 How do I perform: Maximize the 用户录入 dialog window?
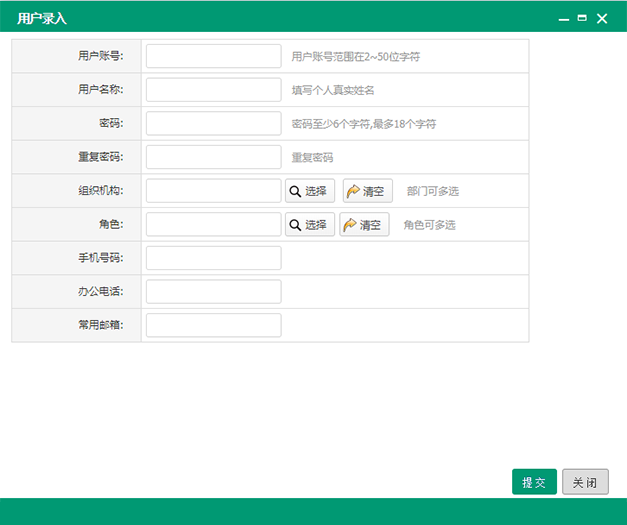pyautogui.click(x=582, y=18)
